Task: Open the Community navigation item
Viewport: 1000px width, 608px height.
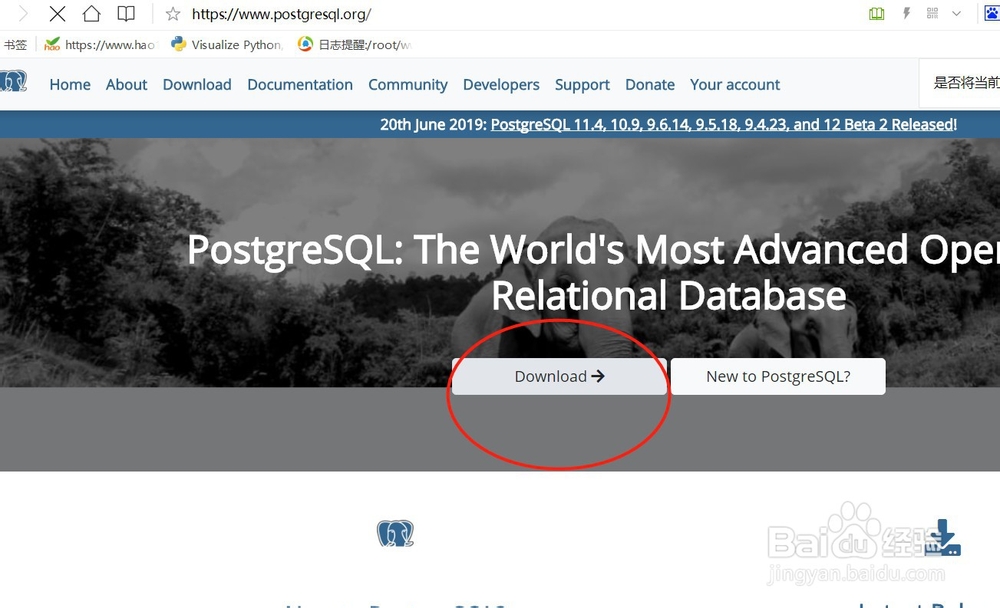Action: pos(407,85)
